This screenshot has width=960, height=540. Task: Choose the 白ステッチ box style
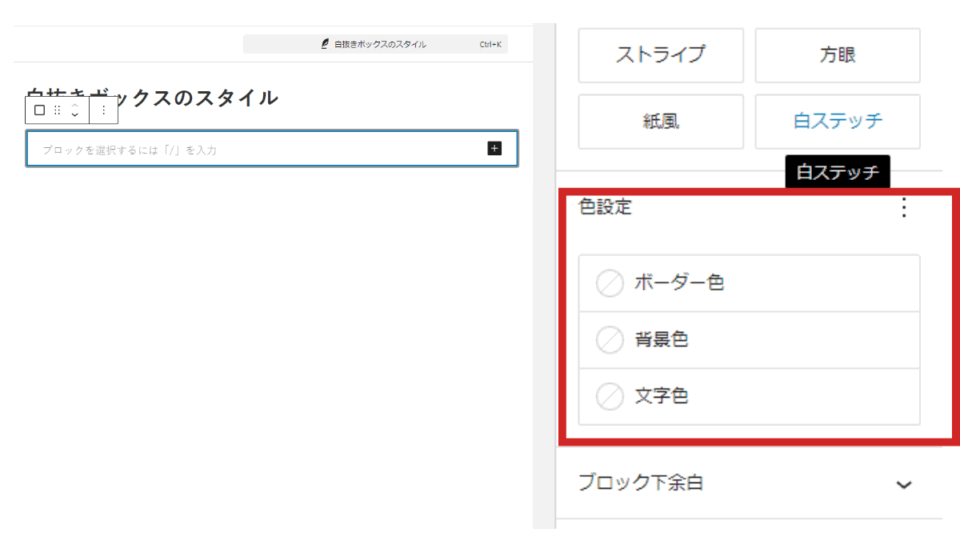(837, 121)
